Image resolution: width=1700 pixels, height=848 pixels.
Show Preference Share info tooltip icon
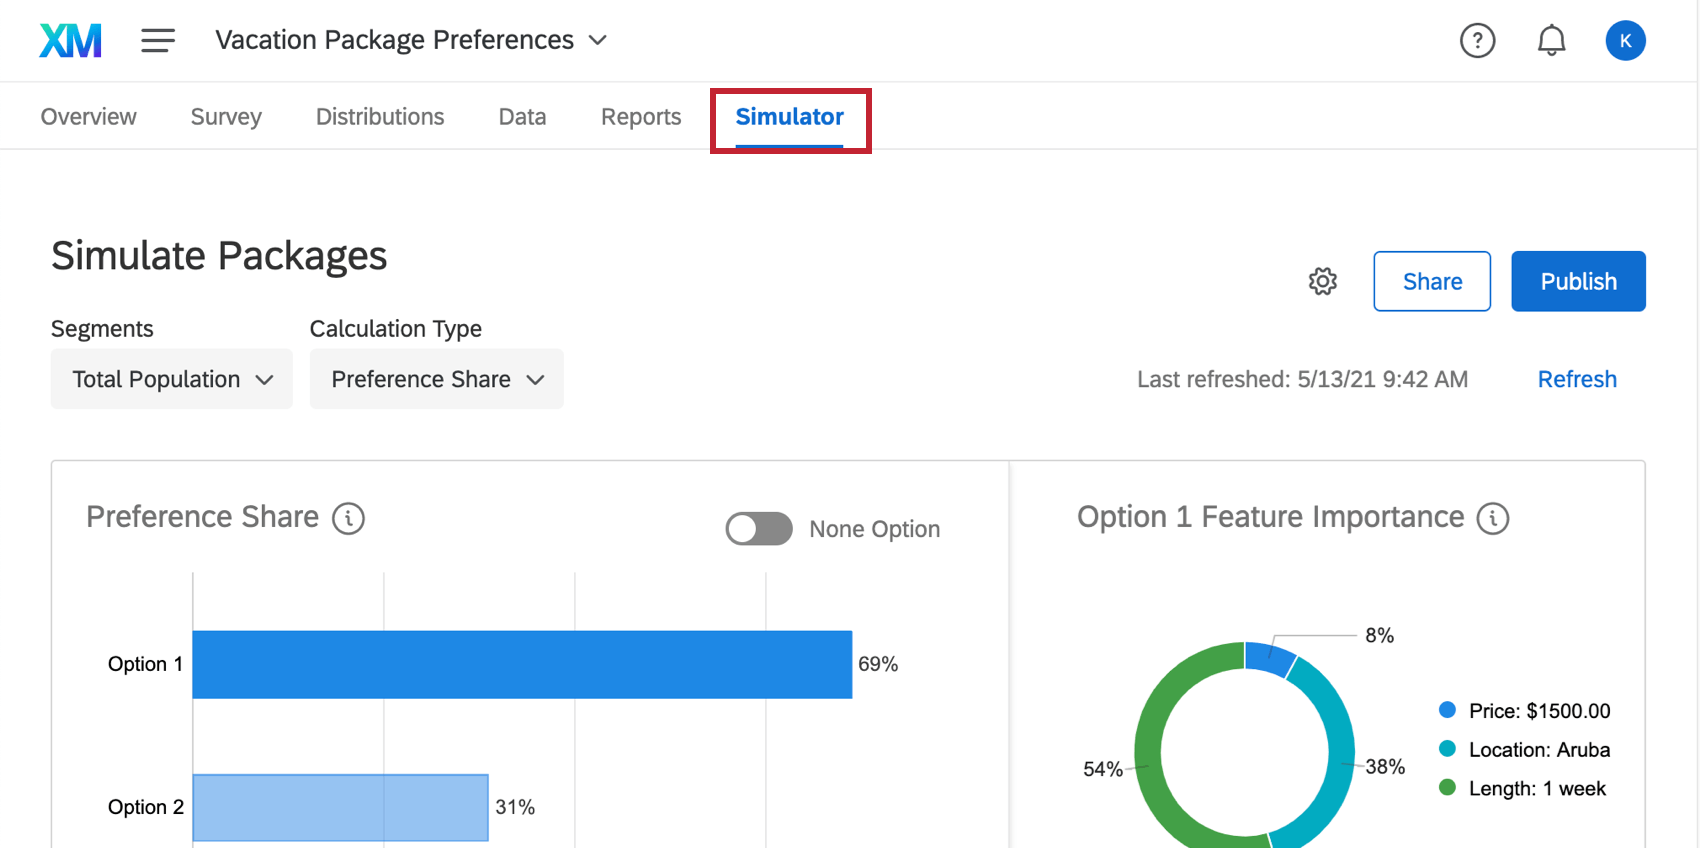(348, 518)
